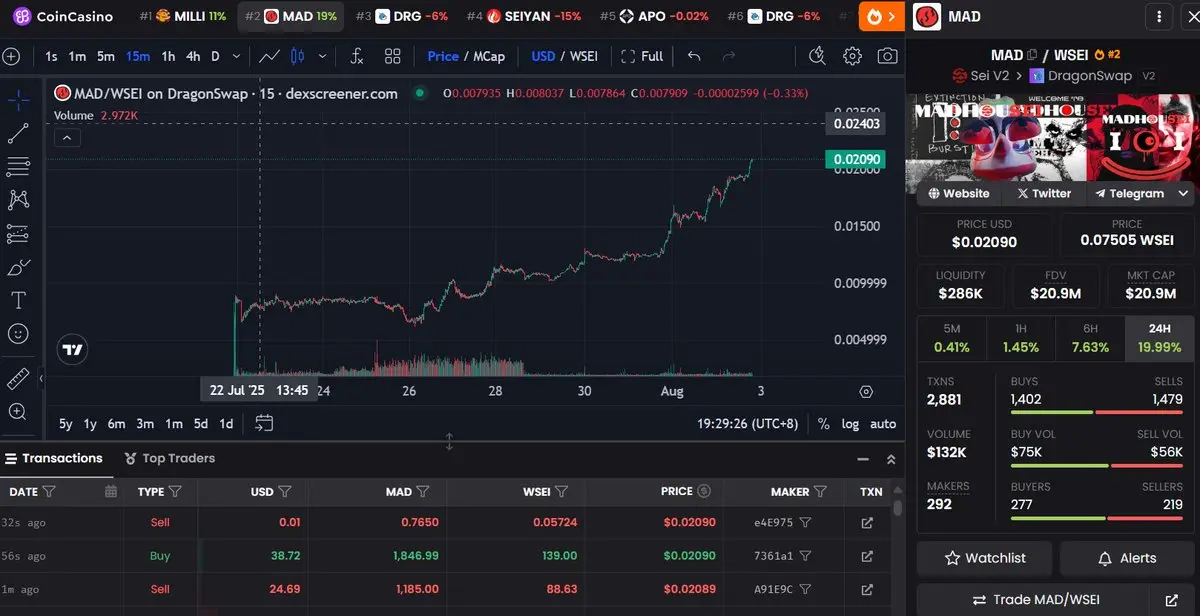Select the ruler measure tool
The image size is (1200, 616).
point(18,378)
